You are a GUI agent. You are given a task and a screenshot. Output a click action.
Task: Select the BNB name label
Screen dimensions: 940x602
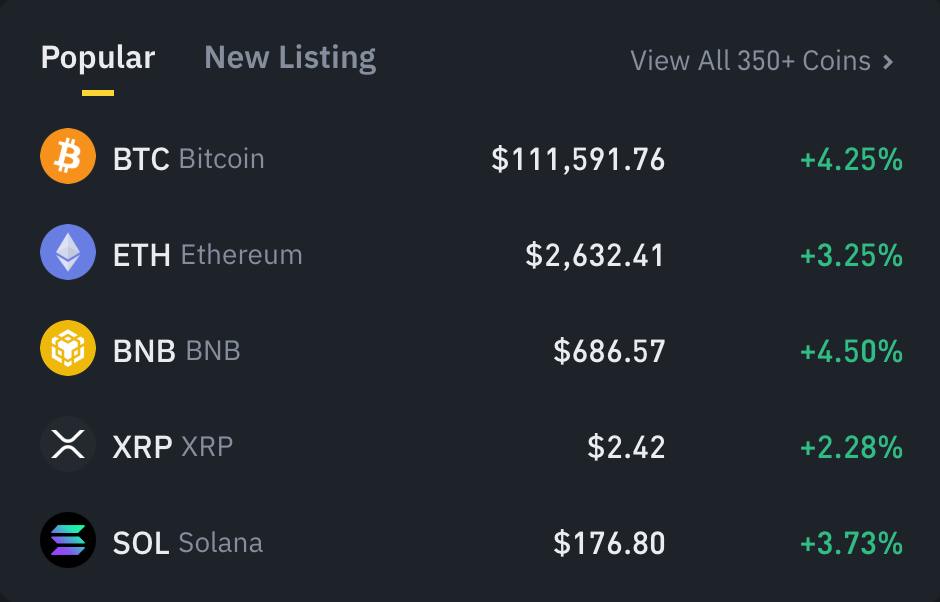click(176, 351)
